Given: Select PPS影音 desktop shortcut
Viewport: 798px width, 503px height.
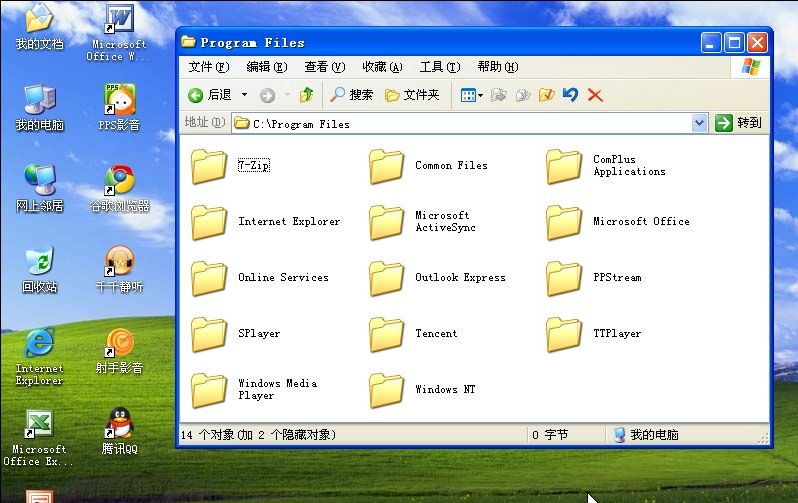Looking at the screenshot, I should click(x=119, y=107).
